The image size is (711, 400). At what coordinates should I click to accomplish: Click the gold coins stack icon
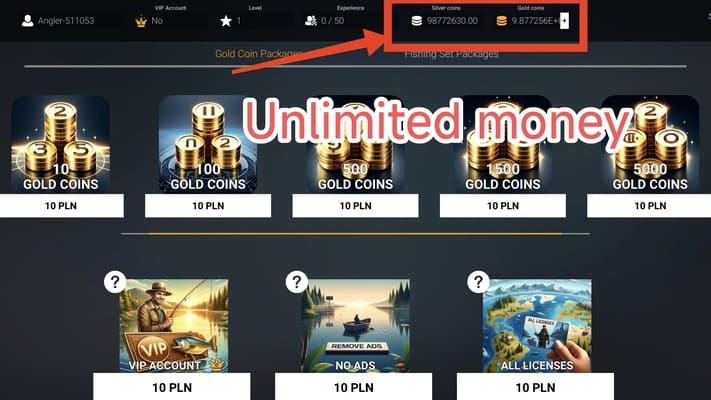502,21
